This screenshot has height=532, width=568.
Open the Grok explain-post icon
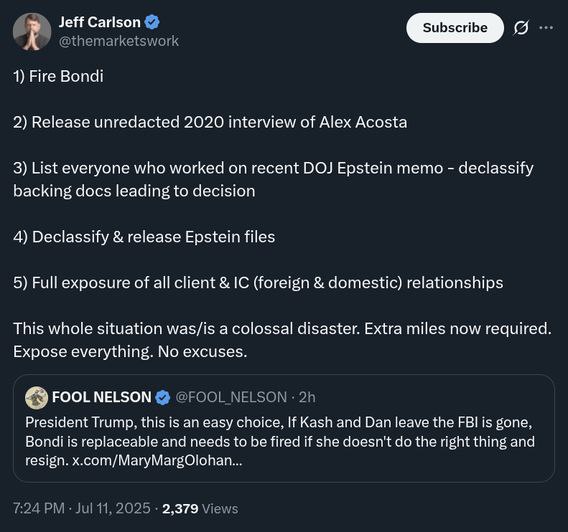click(x=521, y=28)
